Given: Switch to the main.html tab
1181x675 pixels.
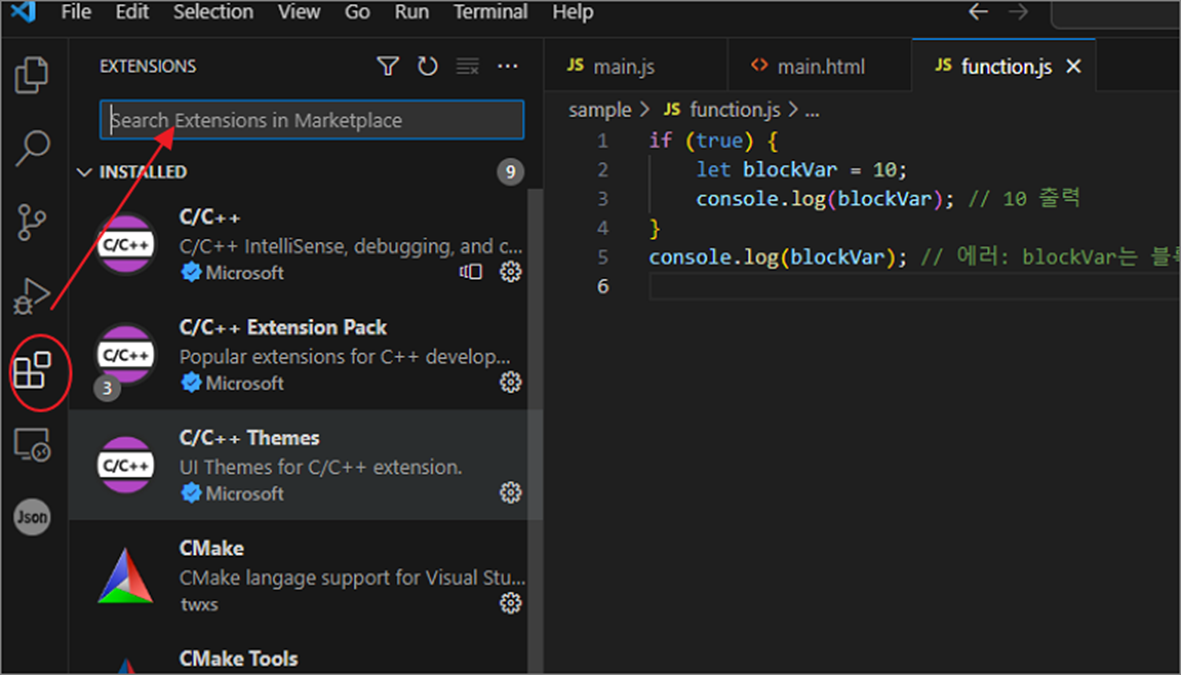Looking at the screenshot, I should [x=819, y=66].
